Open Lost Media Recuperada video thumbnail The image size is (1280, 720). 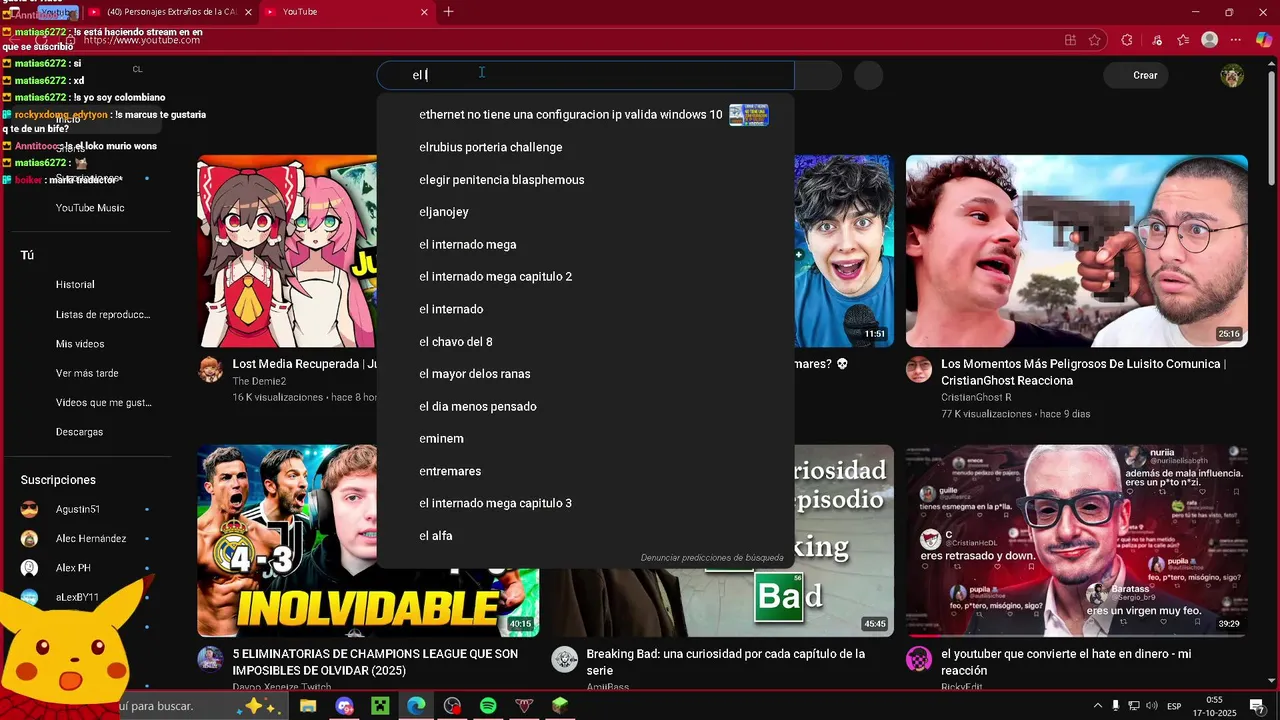point(287,251)
